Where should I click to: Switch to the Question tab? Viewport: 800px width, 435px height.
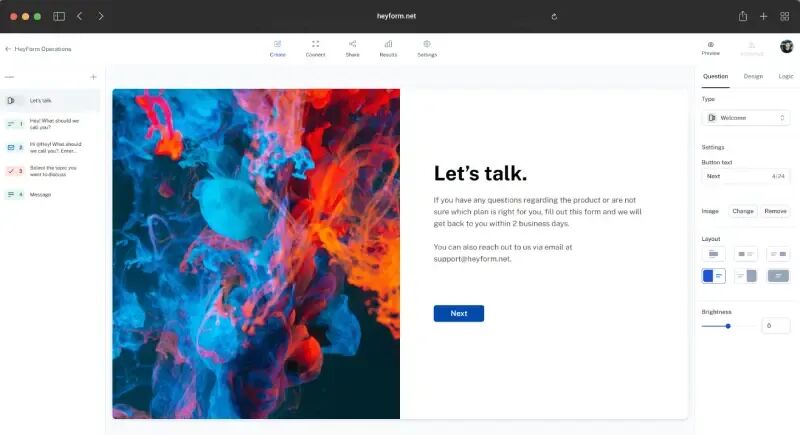[715, 76]
